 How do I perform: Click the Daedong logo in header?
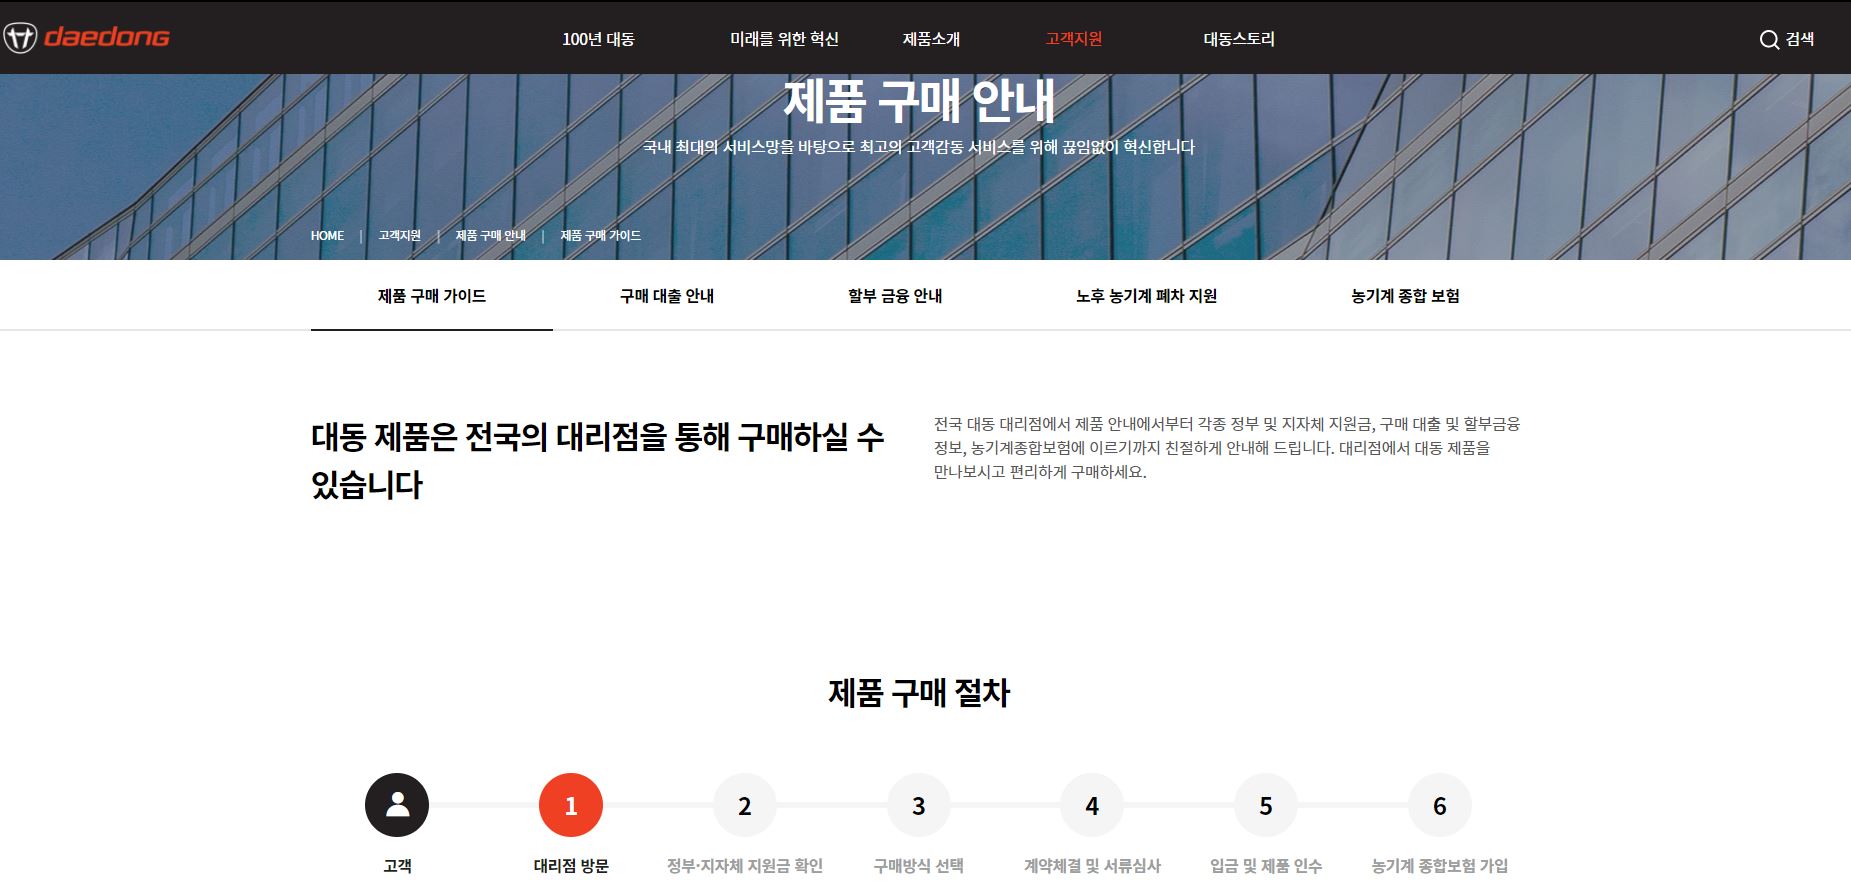(x=87, y=38)
